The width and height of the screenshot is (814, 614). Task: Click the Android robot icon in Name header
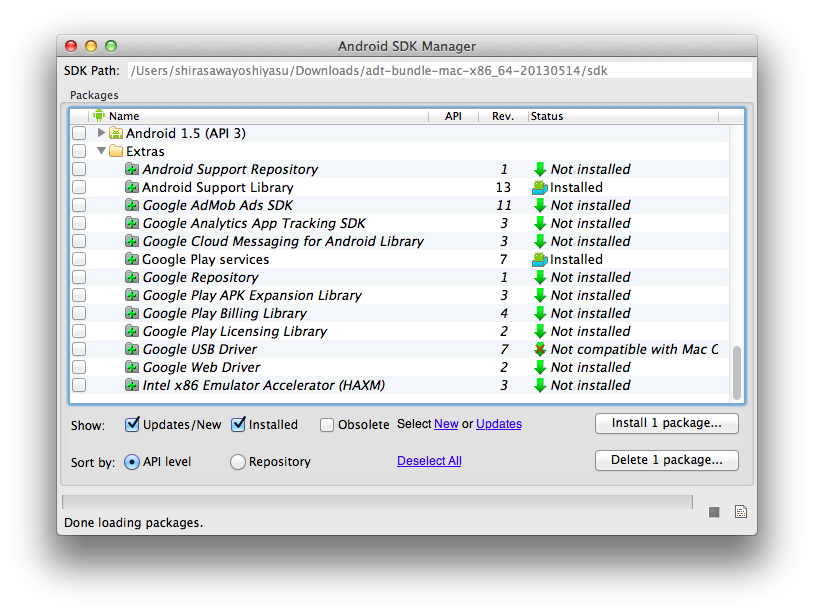[99, 115]
